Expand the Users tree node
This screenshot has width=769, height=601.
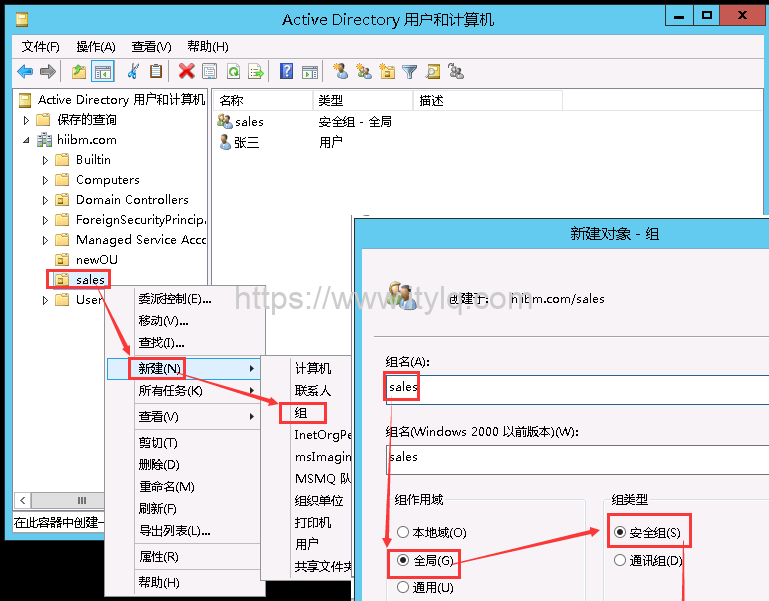click(45, 300)
